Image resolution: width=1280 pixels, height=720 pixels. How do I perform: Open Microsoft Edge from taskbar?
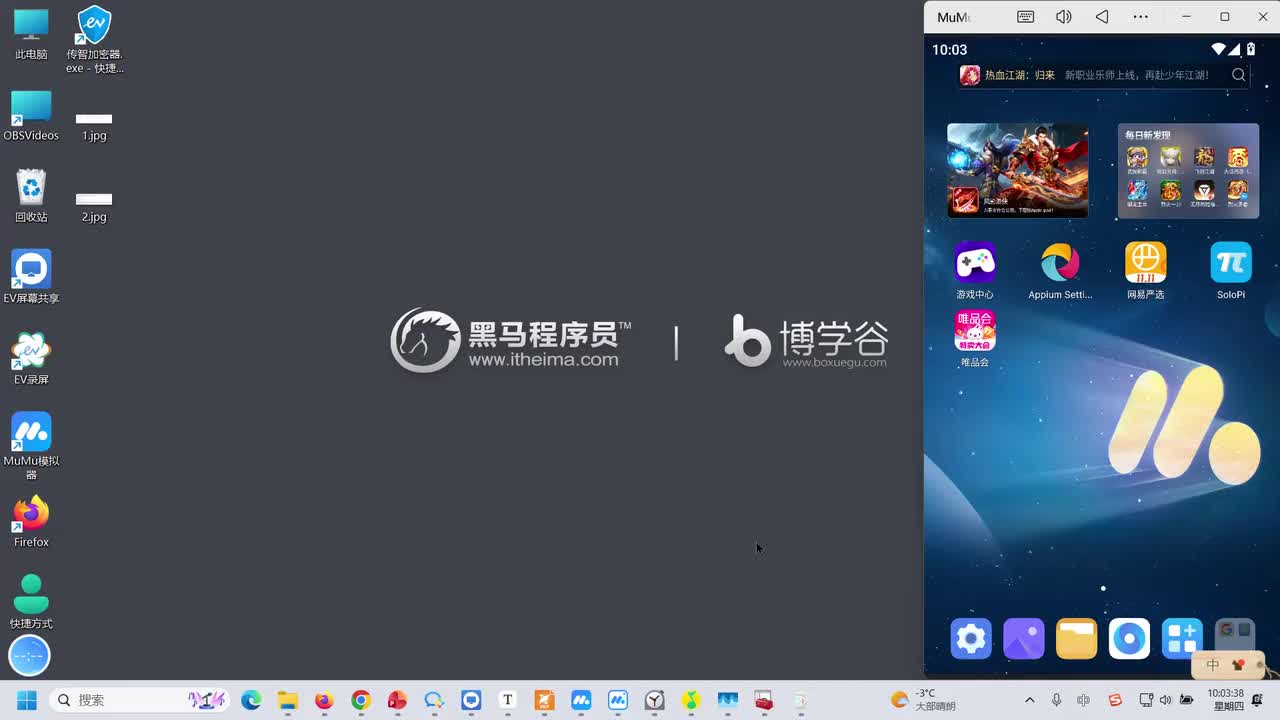251,700
